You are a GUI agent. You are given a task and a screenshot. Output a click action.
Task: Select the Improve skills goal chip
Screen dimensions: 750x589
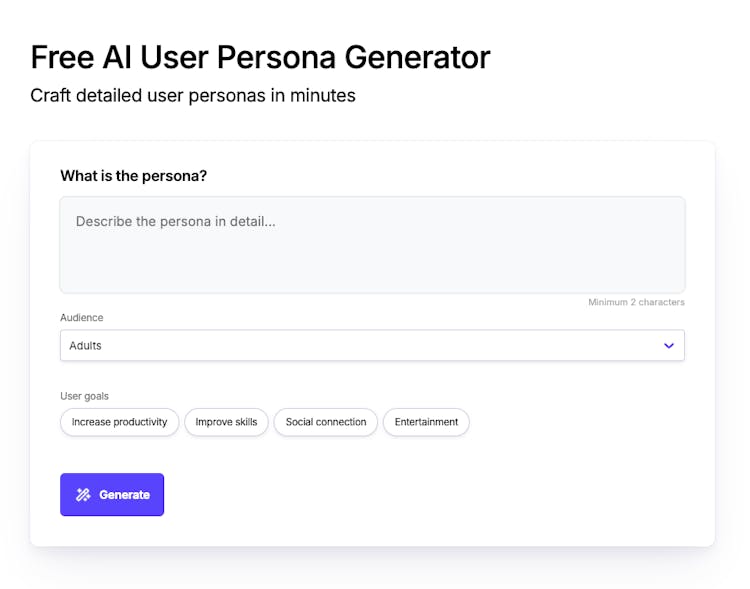226,422
